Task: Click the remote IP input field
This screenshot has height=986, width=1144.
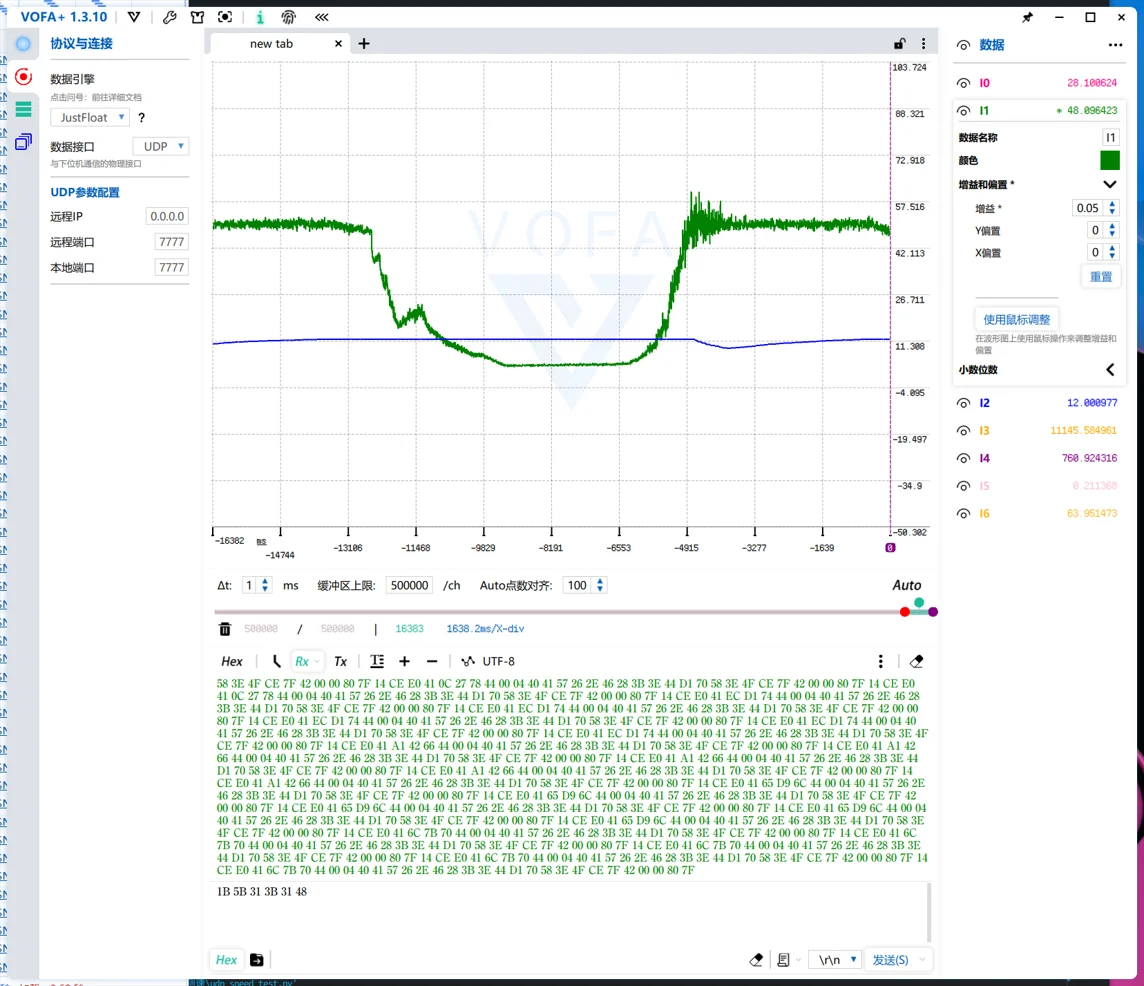Action: (167, 217)
